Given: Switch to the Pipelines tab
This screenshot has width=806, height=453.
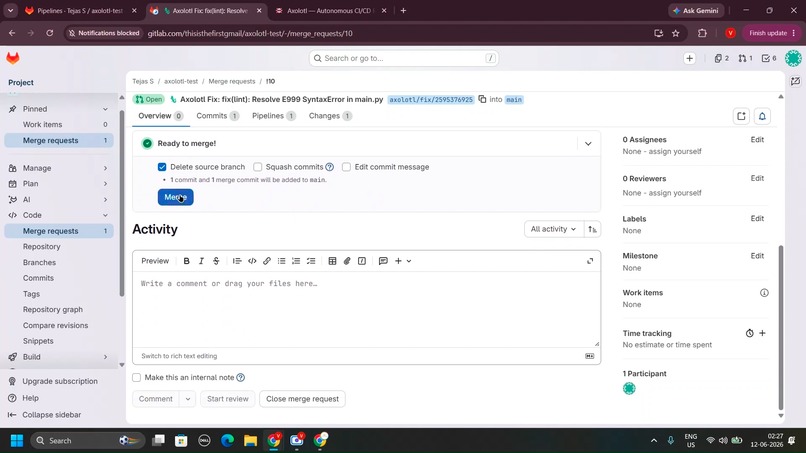Looking at the screenshot, I should pyautogui.click(x=273, y=116).
